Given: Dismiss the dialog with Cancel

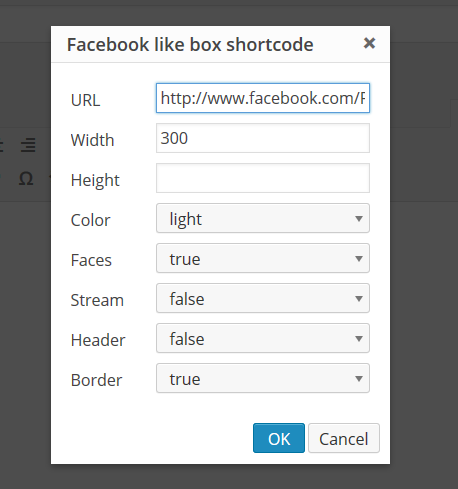Looking at the screenshot, I should pos(344,438).
